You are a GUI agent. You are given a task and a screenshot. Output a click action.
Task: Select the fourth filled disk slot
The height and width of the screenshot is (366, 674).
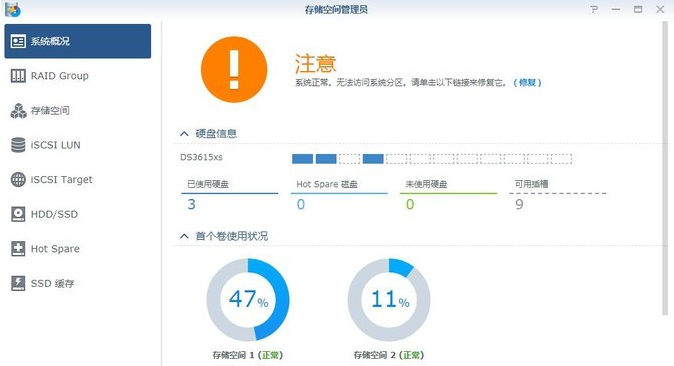pos(373,159)
